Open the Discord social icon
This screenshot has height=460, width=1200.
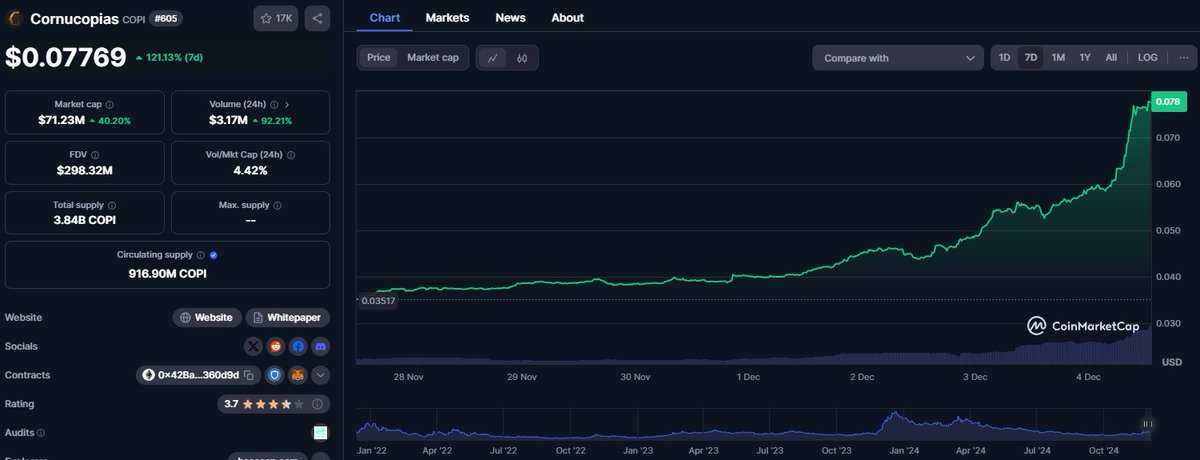[x=320, y=346]
